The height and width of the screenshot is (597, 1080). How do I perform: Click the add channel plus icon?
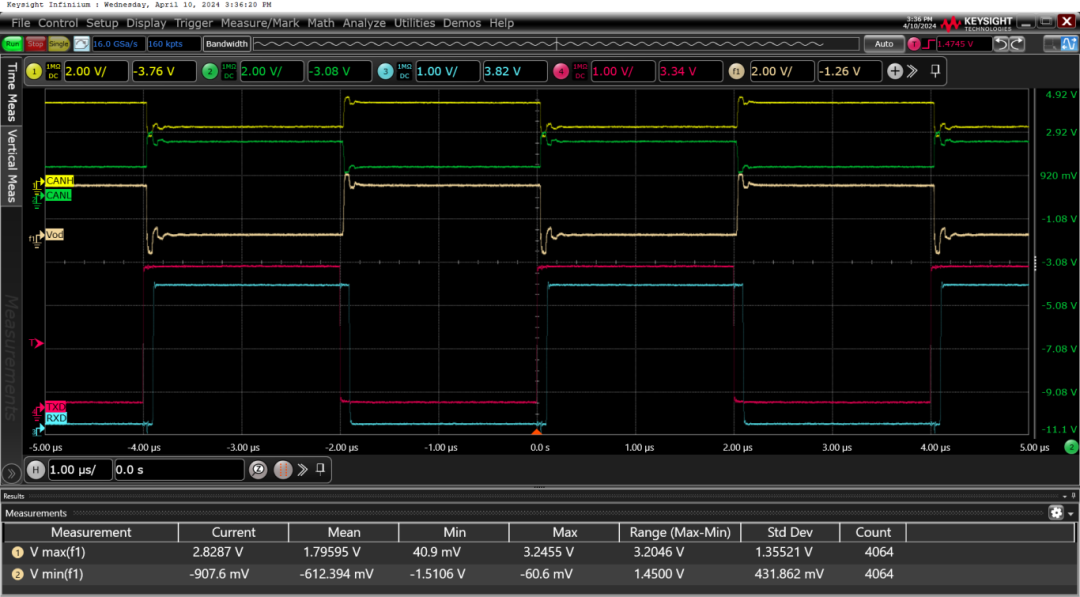coord(895,71)
